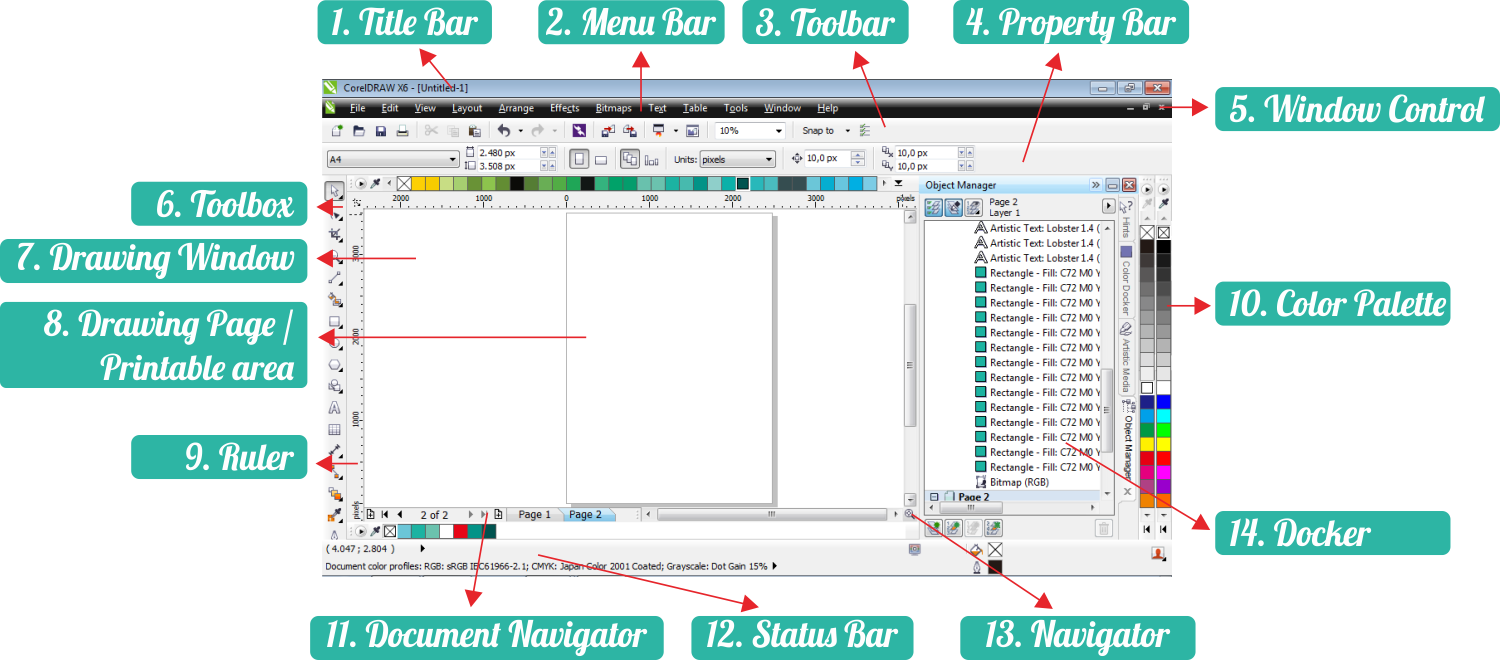Pick the black swatch highlighted in top palette
This screenshot has height=660, width=1500.
743,184
